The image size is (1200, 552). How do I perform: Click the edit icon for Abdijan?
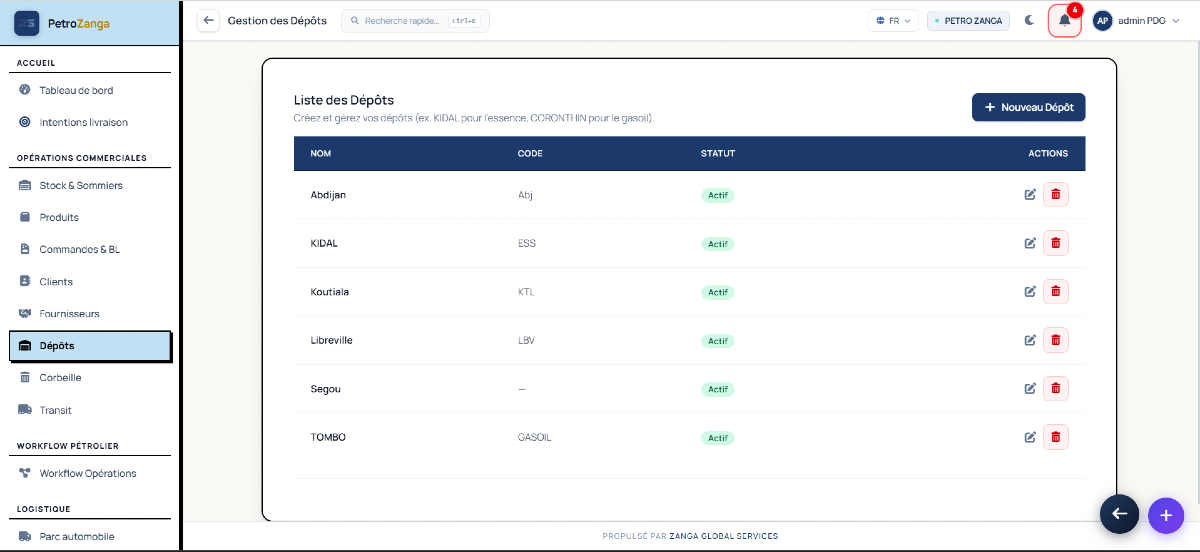coord(1030,195)
